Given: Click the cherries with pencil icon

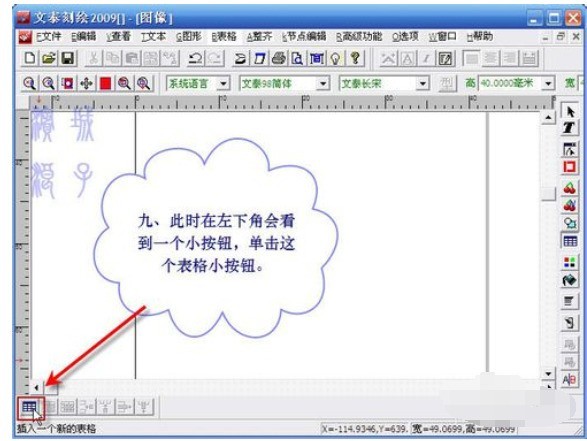Looking at the screenshot, I should (570, 205).
